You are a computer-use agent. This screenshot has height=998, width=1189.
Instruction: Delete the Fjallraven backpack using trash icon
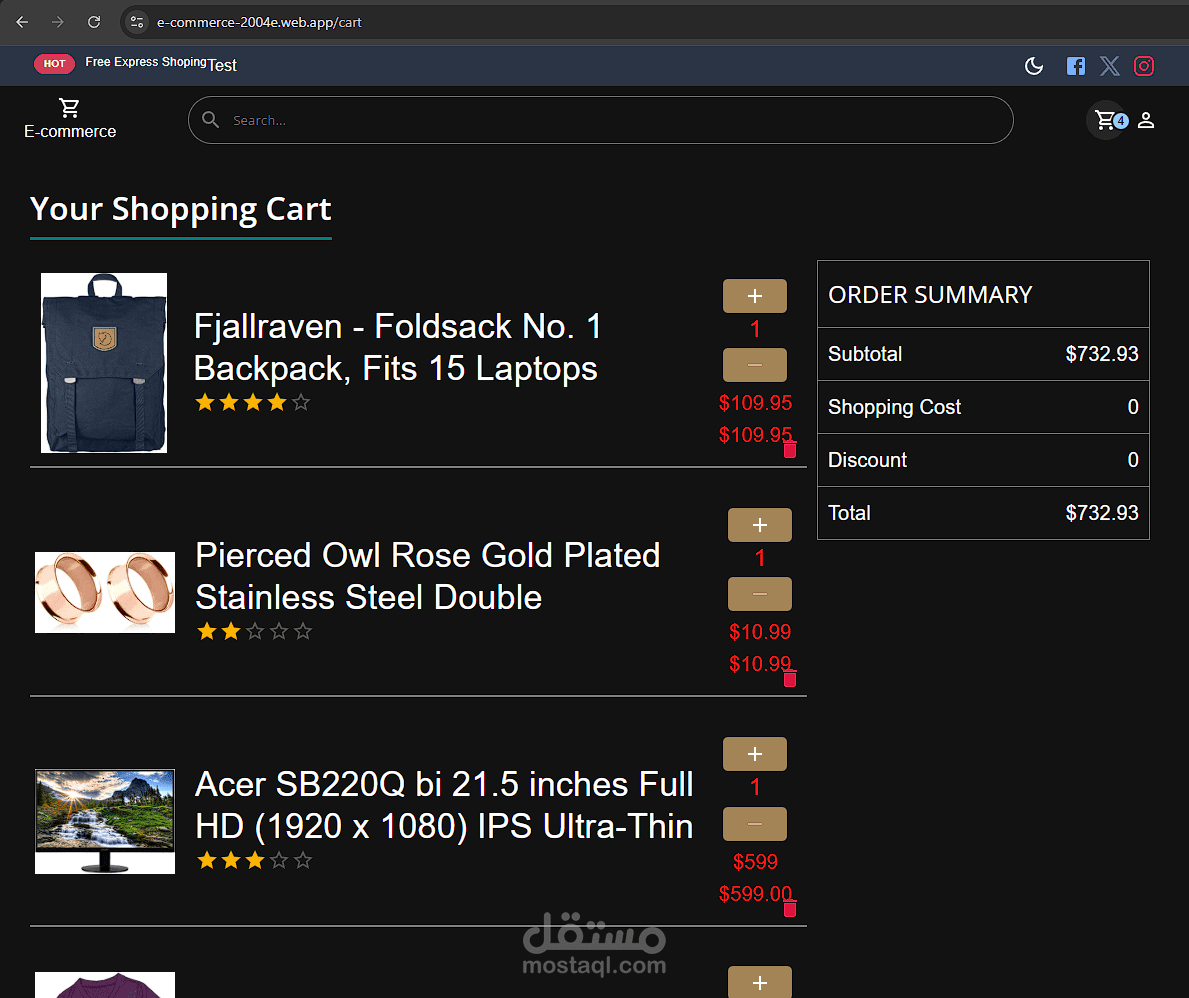[789, 450]
